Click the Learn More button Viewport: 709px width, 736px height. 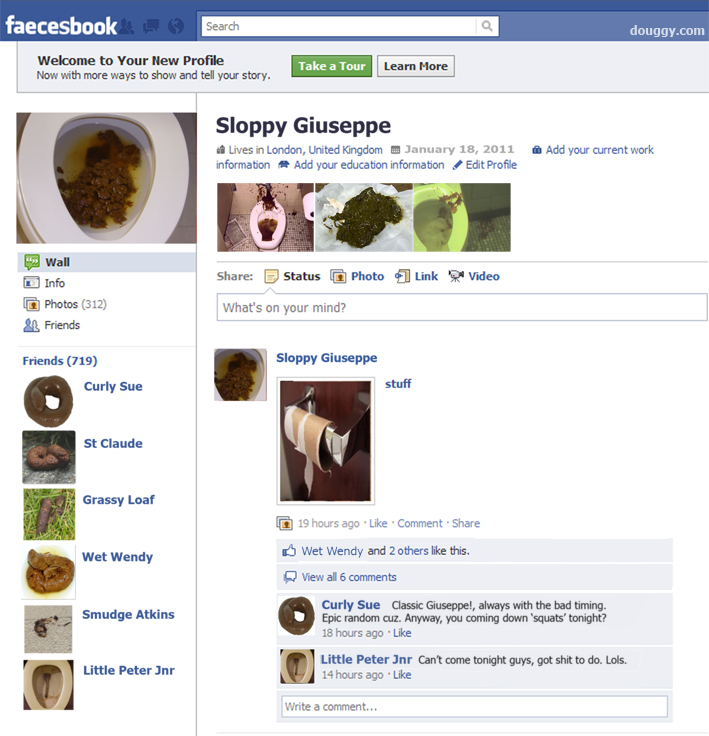(416, 66)
